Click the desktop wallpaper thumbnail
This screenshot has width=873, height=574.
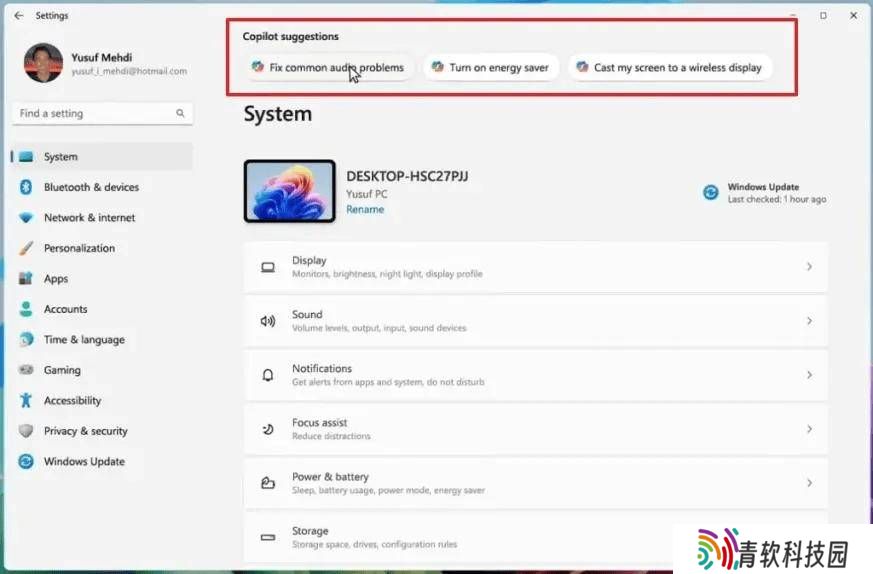pos(290,192)
